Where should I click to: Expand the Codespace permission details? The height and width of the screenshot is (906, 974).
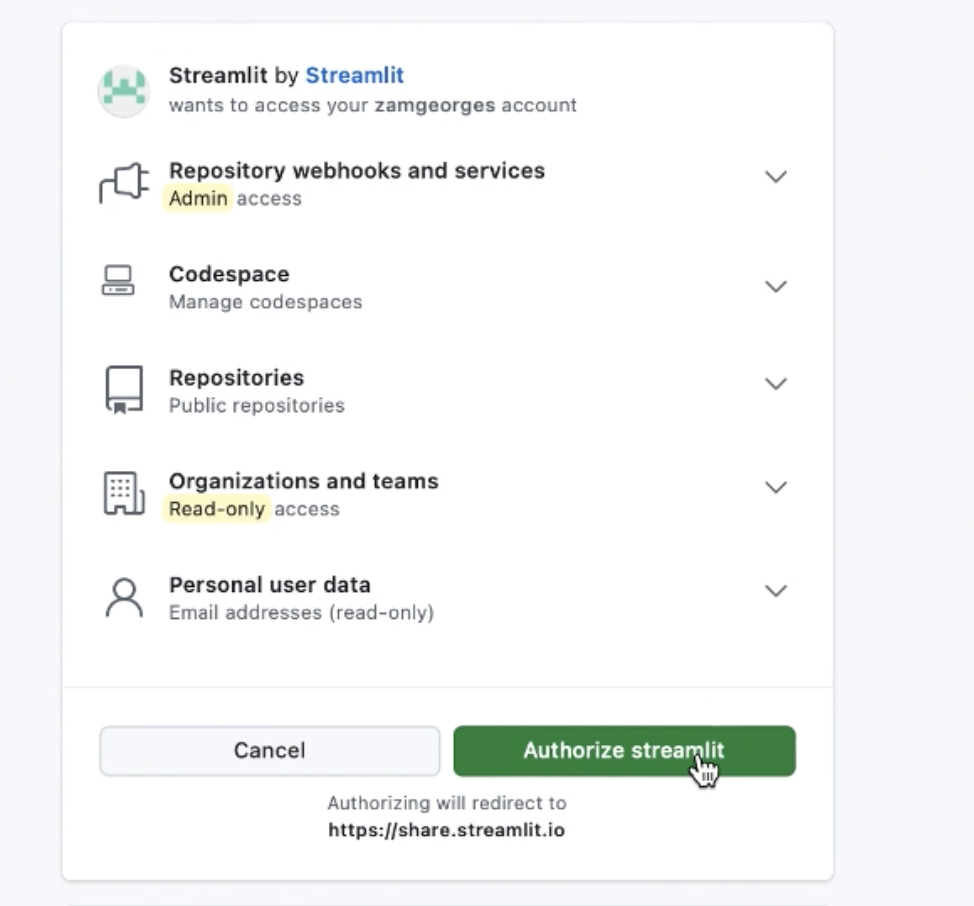[776, 286]
